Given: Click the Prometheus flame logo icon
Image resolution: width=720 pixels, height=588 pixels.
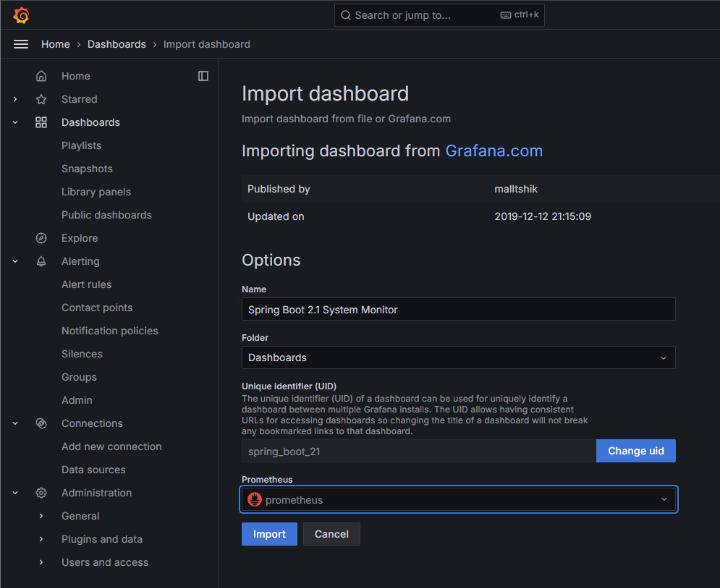Looking at the screenshot, I should [x=254, y=499].
